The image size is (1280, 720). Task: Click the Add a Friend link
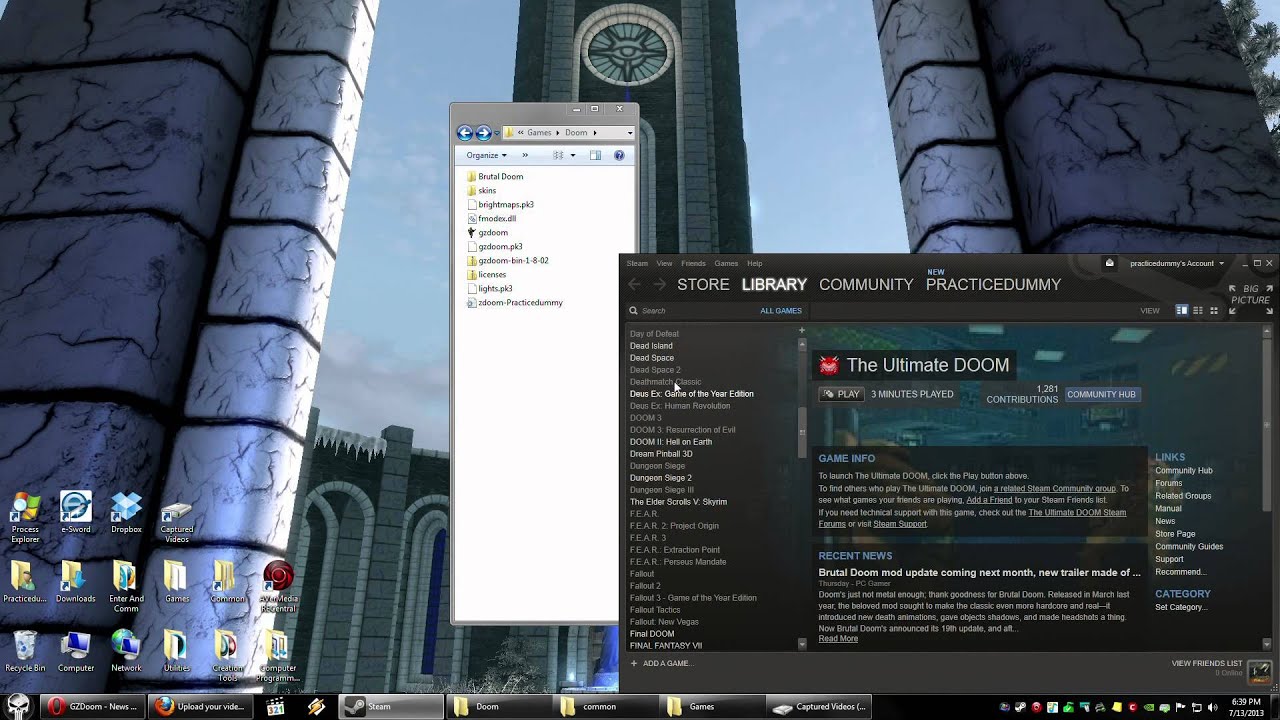point(989,500)
